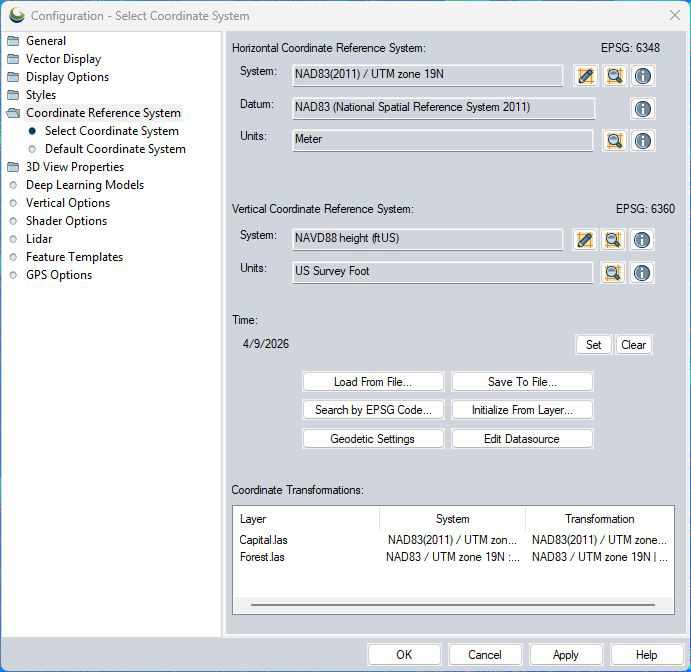Choose the Select Coordinate System item
The width and height of the screenshot is (691, 672).
tap(111, 131)
